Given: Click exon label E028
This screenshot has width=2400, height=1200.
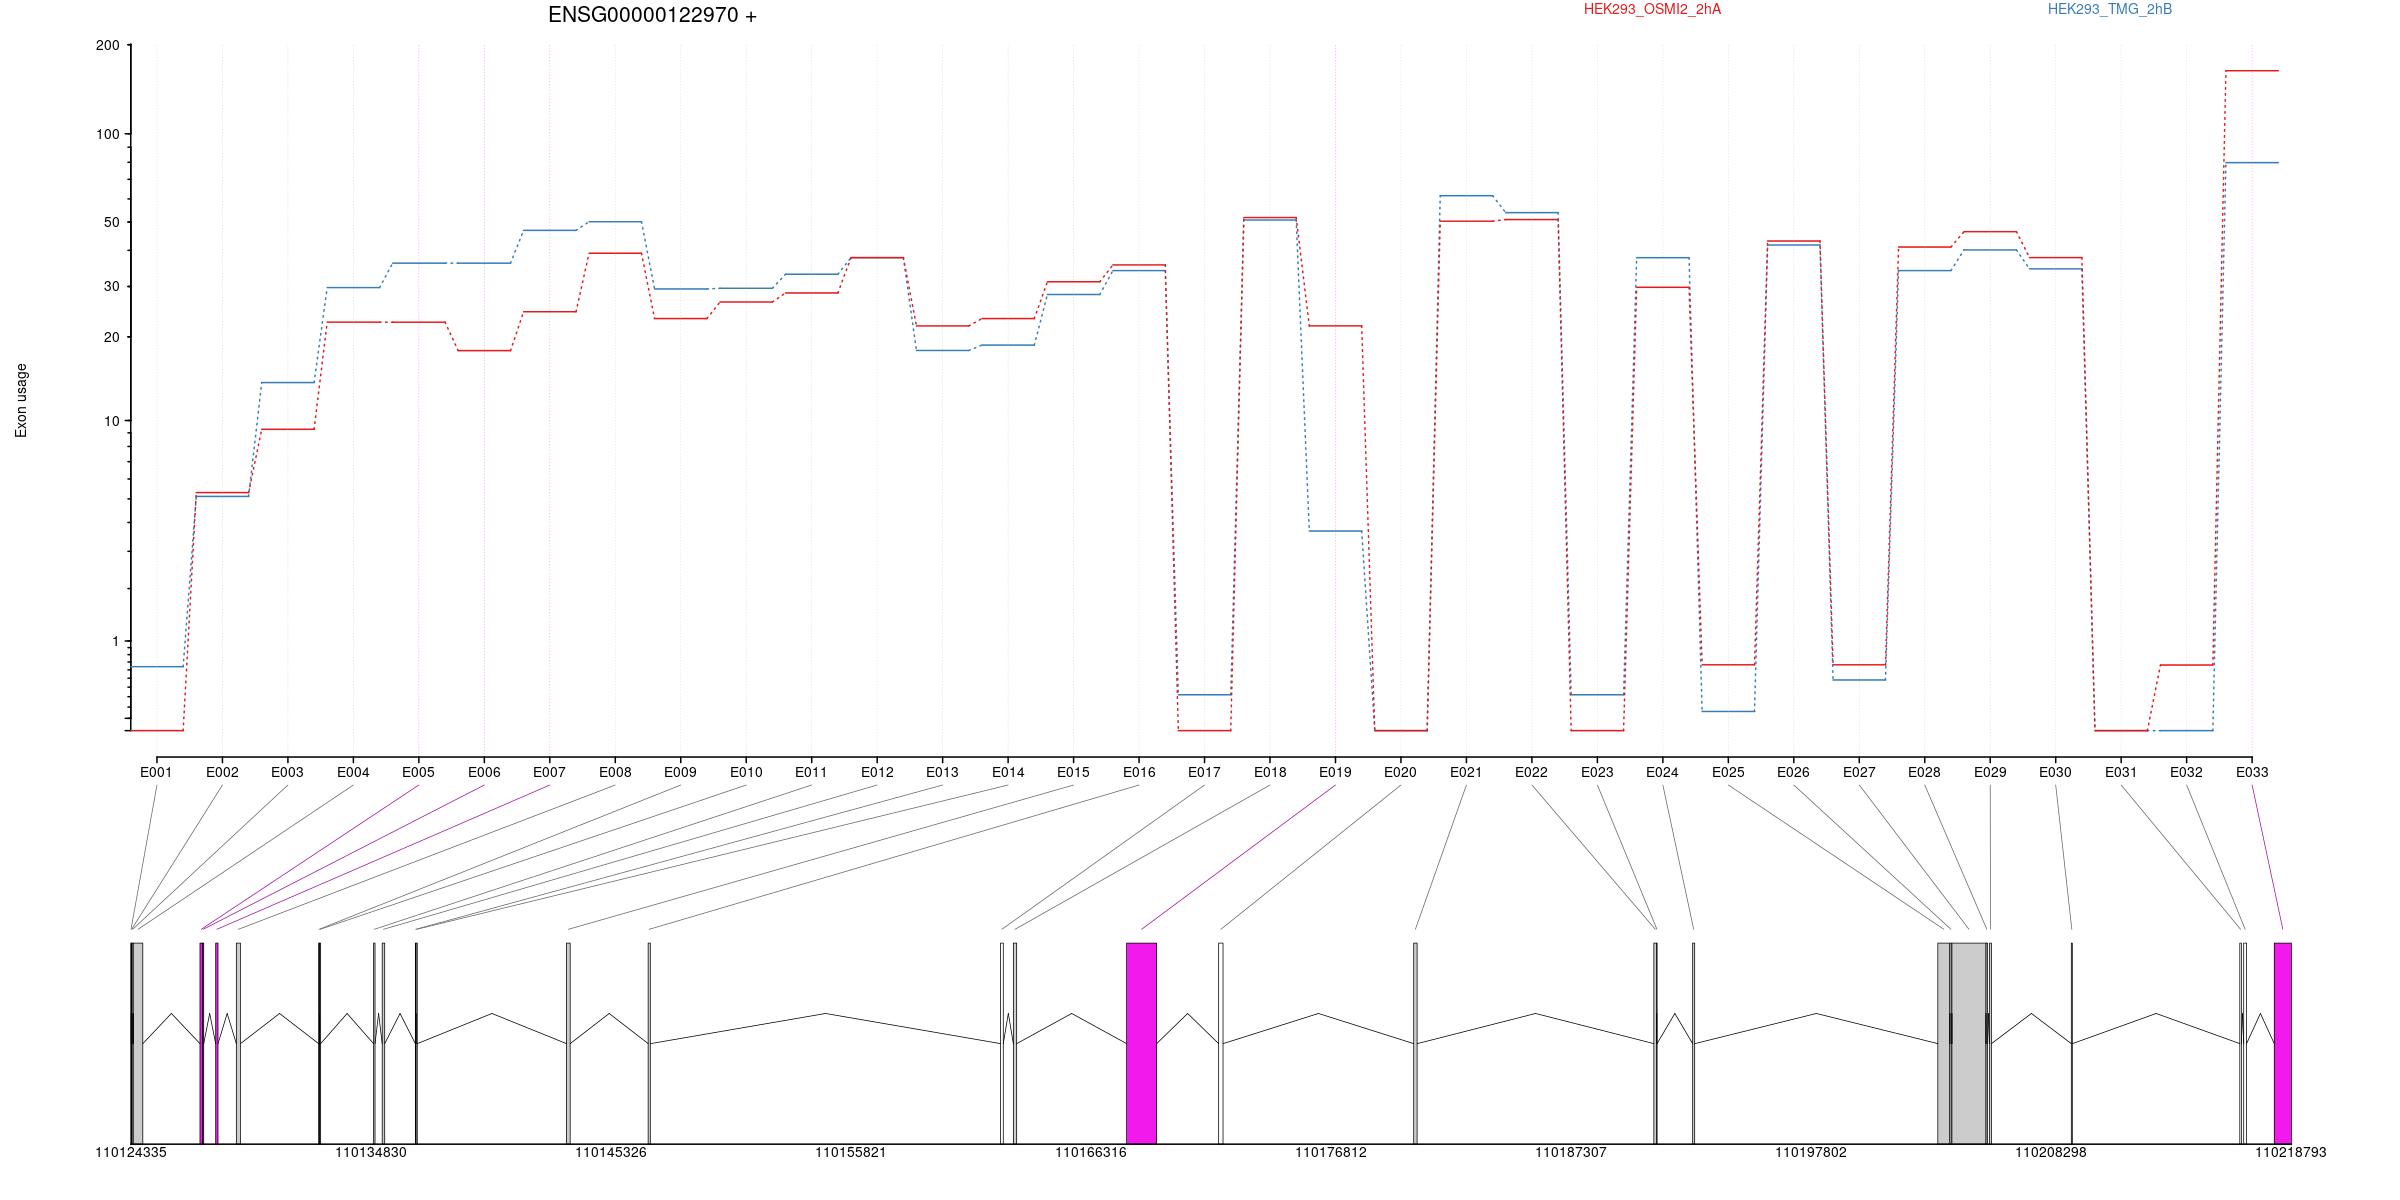Looking at the screenshot, I should 1924,772.
